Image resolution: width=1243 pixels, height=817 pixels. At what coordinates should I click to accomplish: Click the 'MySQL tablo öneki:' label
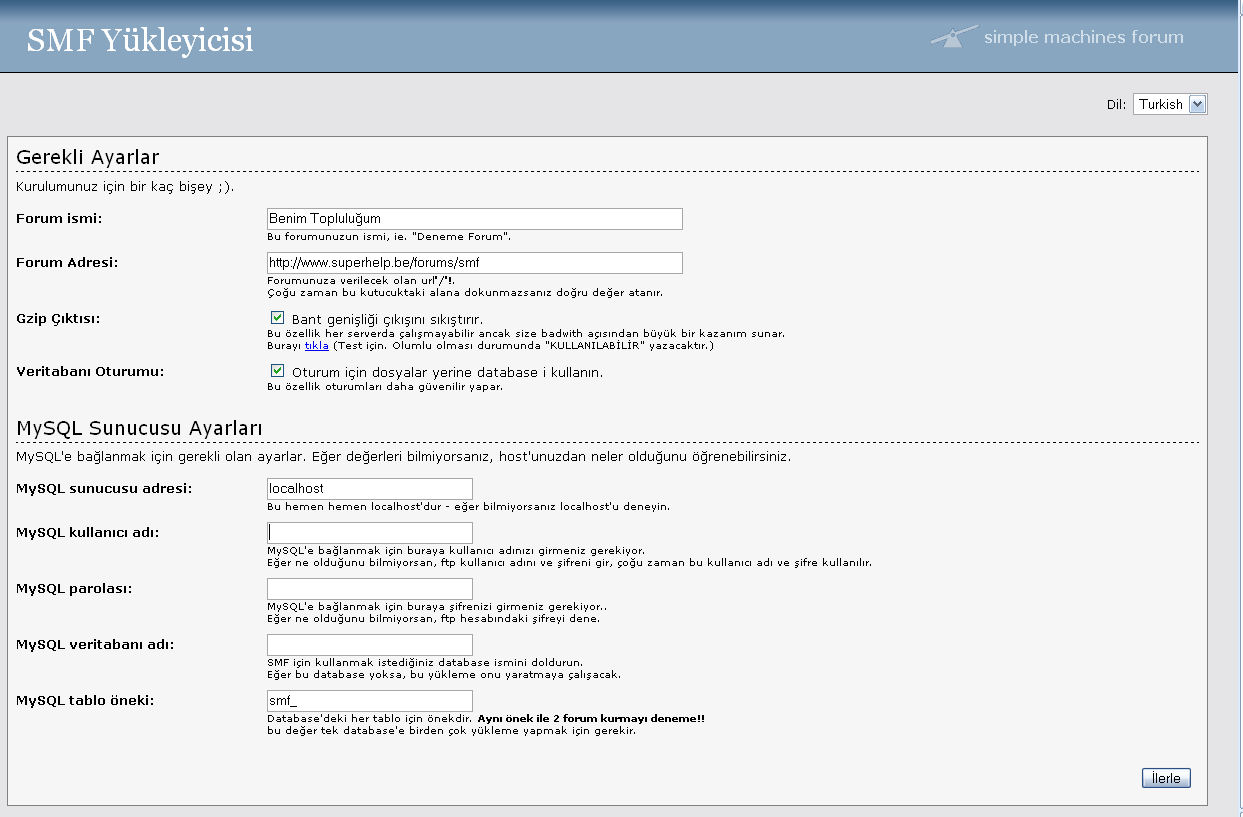coord(85,700)
